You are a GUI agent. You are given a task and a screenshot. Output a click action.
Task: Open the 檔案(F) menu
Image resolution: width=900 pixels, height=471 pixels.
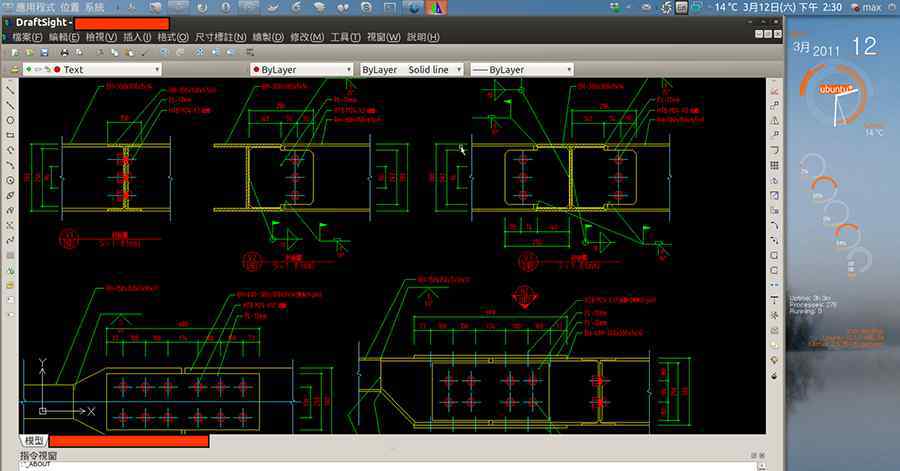pos(27,37)
